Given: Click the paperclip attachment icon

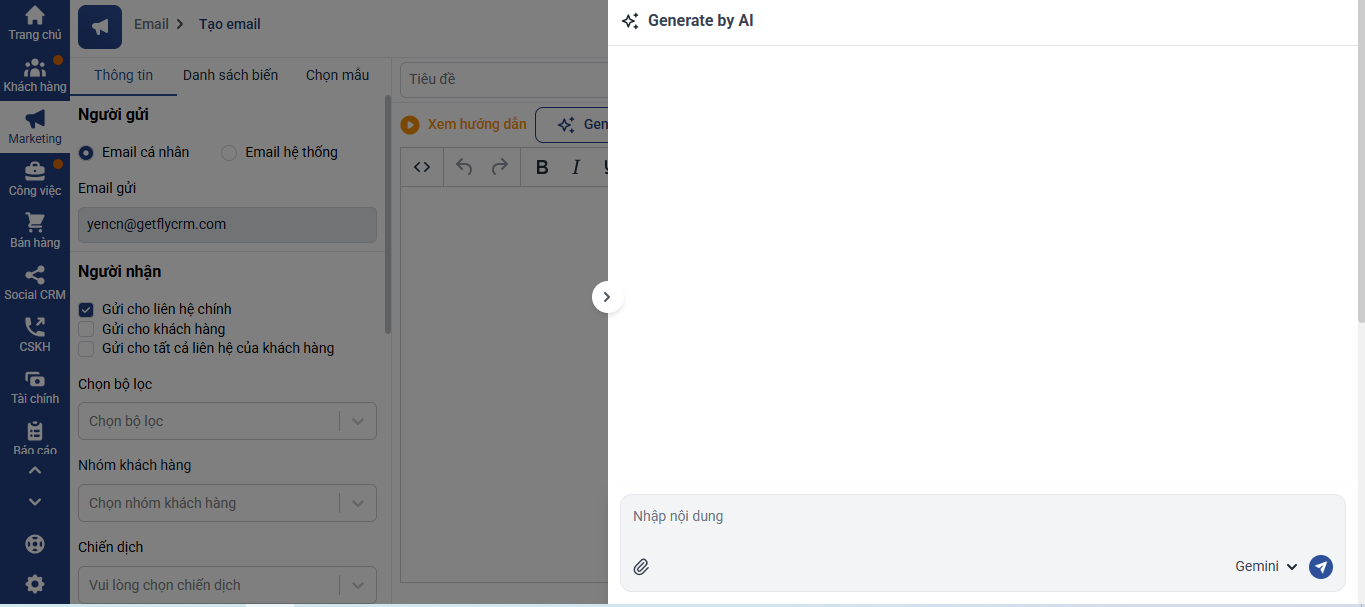Looking at the screenshot, I should 641,567.
